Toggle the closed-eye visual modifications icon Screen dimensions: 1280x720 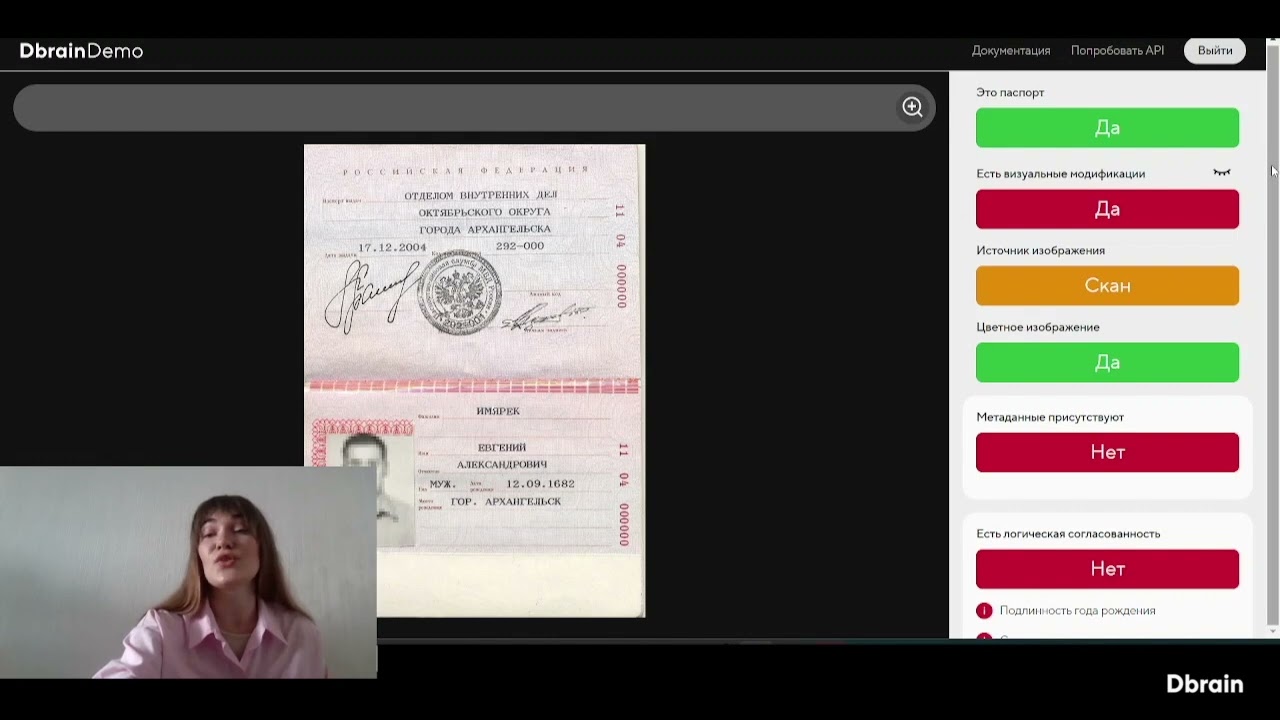click(1221, 173)
